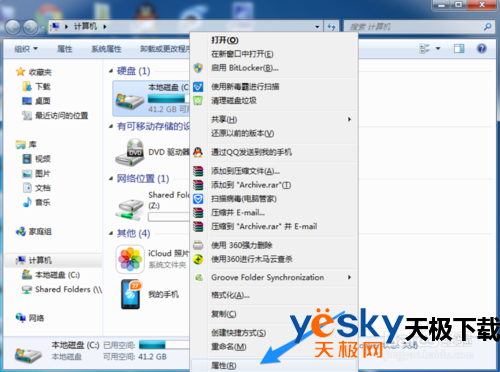Choose 添加到压缩文件(A)... menu entry
Image resolution: width=500 pixels, height=372 pixels.
[x=274, y=171]
